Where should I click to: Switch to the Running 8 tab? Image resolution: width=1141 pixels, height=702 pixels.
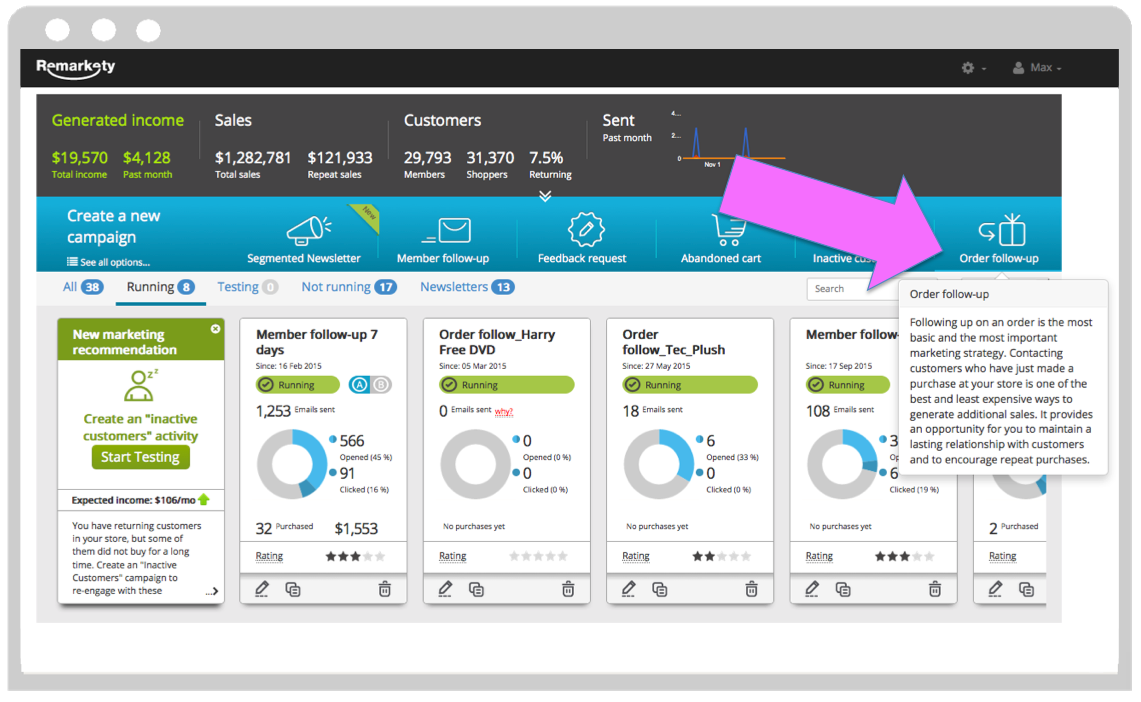[160, 287]
